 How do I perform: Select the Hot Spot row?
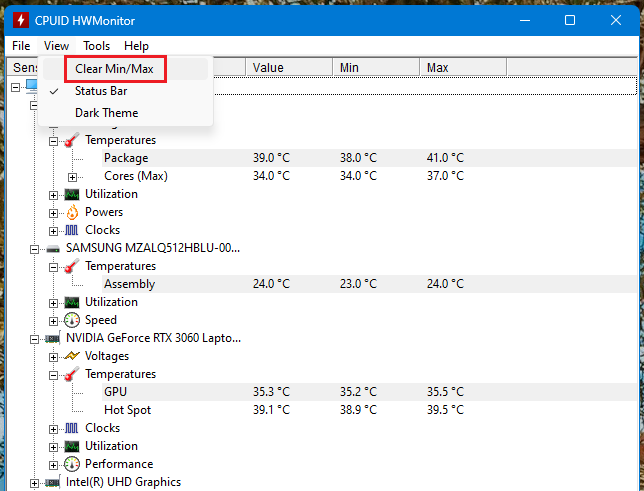click(369, 410)
